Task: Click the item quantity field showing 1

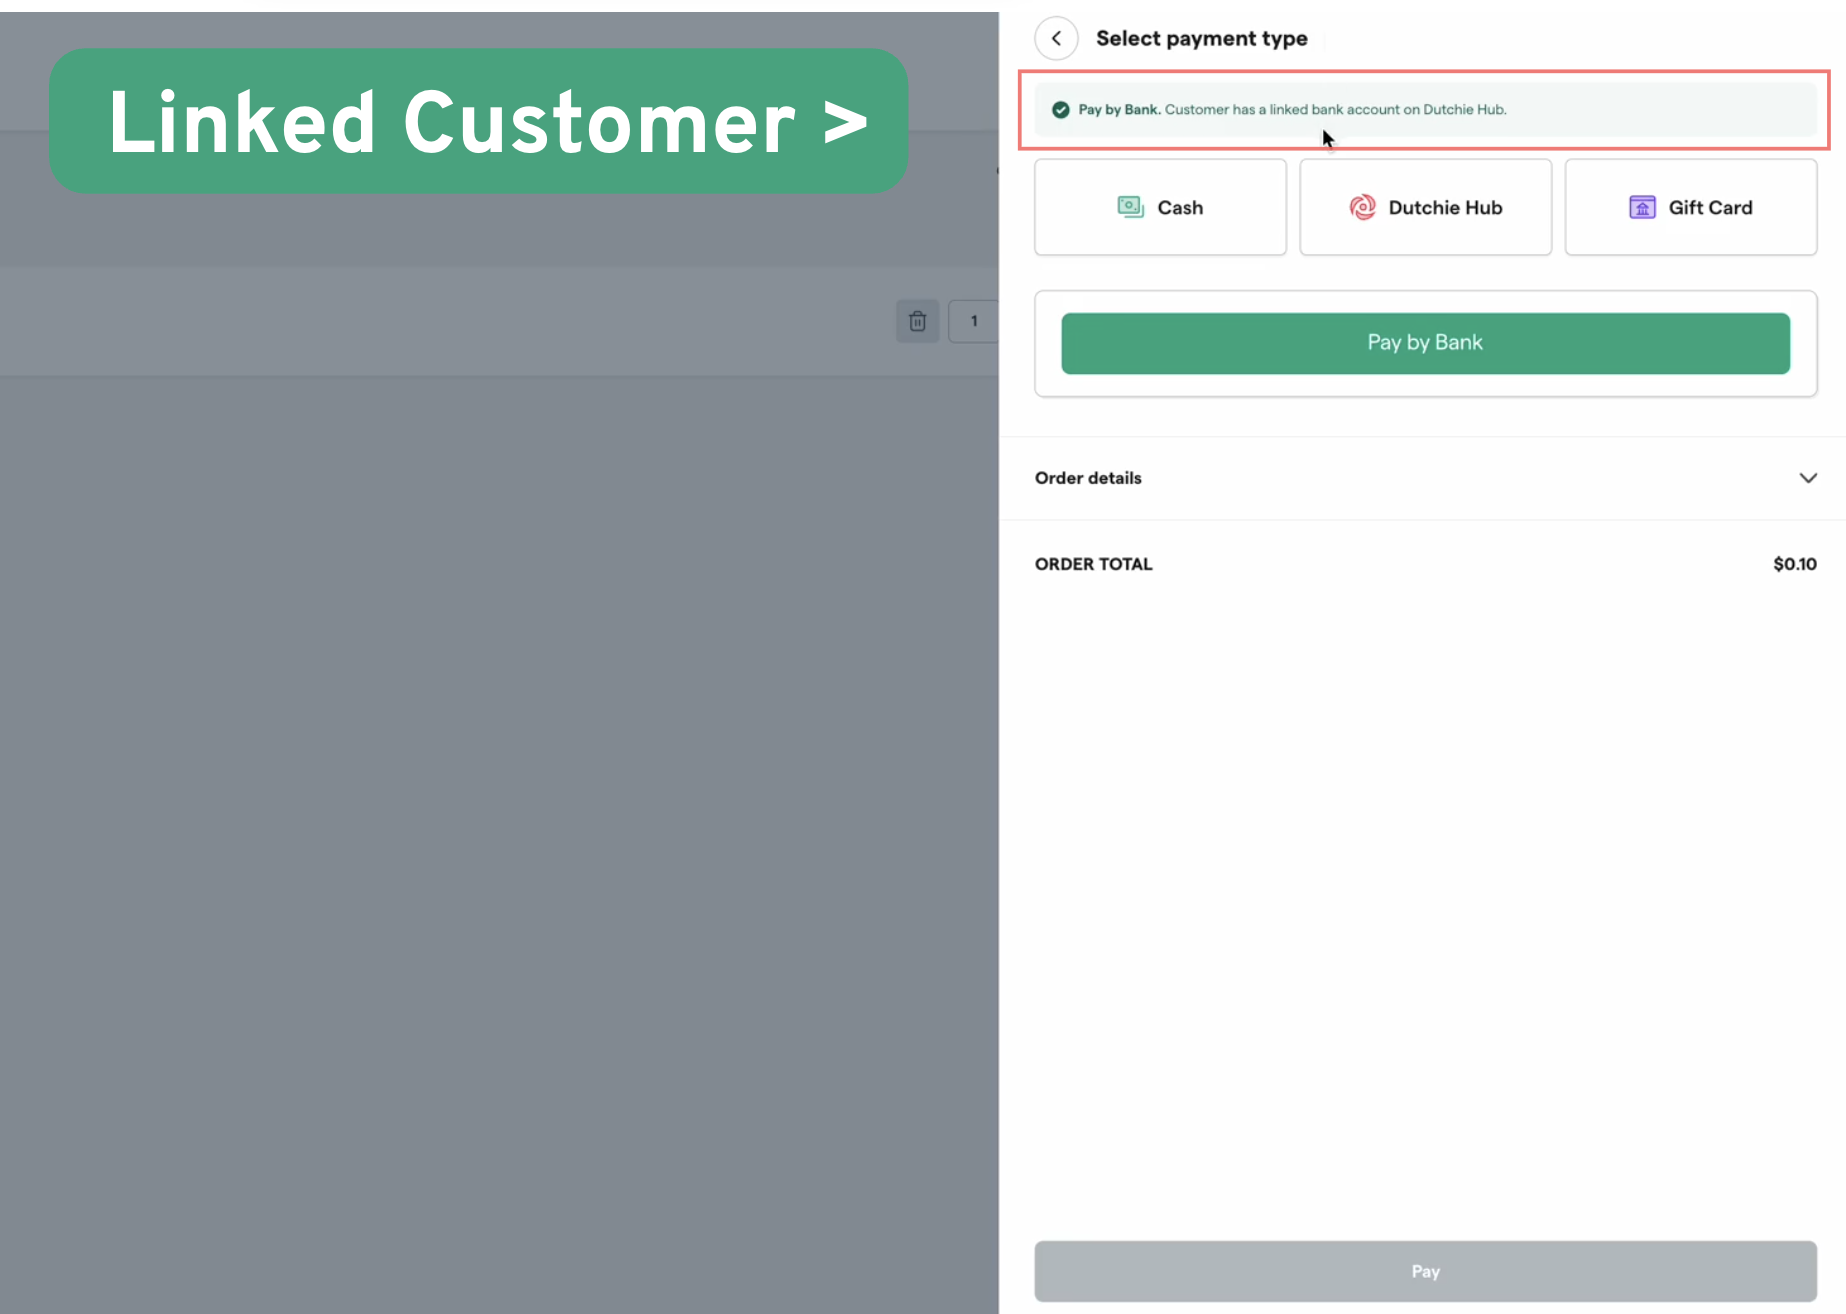Action: (x=973, y=321)
